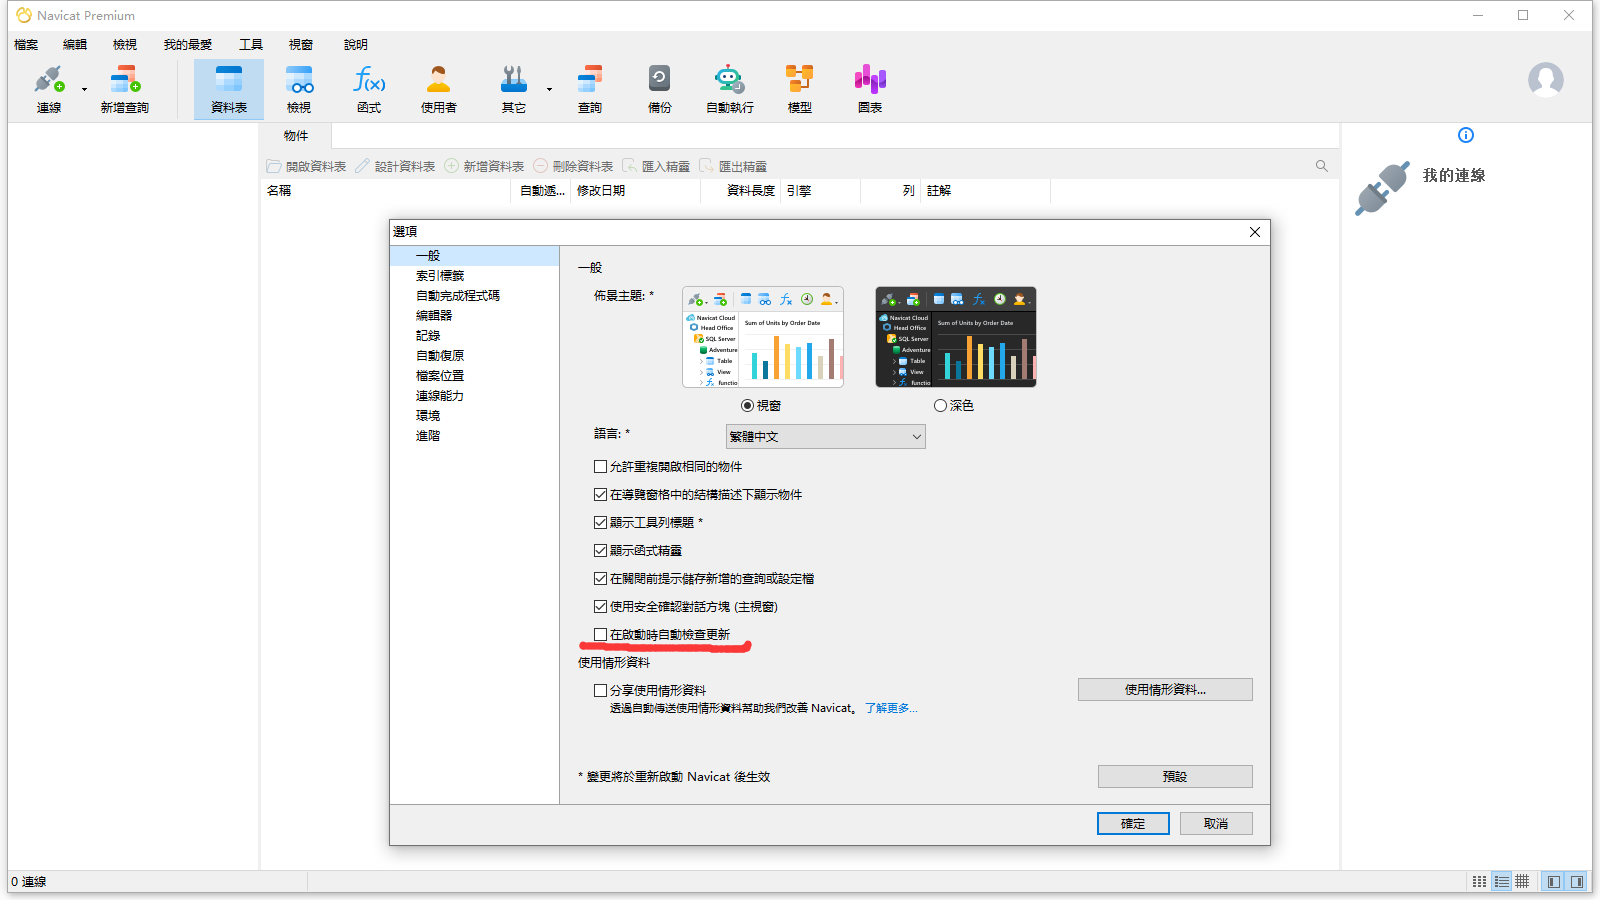Viewport: 1600px width, 900px height.
Task: Click the 備份 backup toolbar icon
Action: (x=660, y=89)
